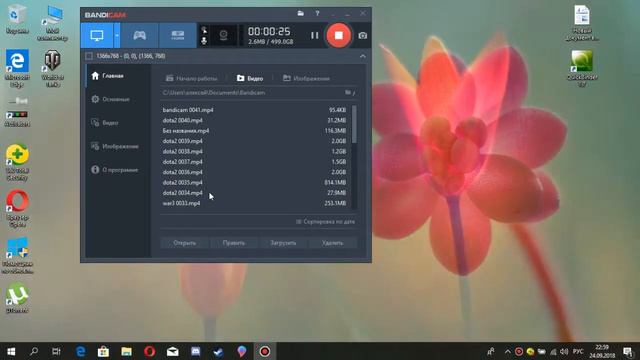640x360 pixels.
Task: Take a screenshot with camera icon
Action: [x=362, y=36]
